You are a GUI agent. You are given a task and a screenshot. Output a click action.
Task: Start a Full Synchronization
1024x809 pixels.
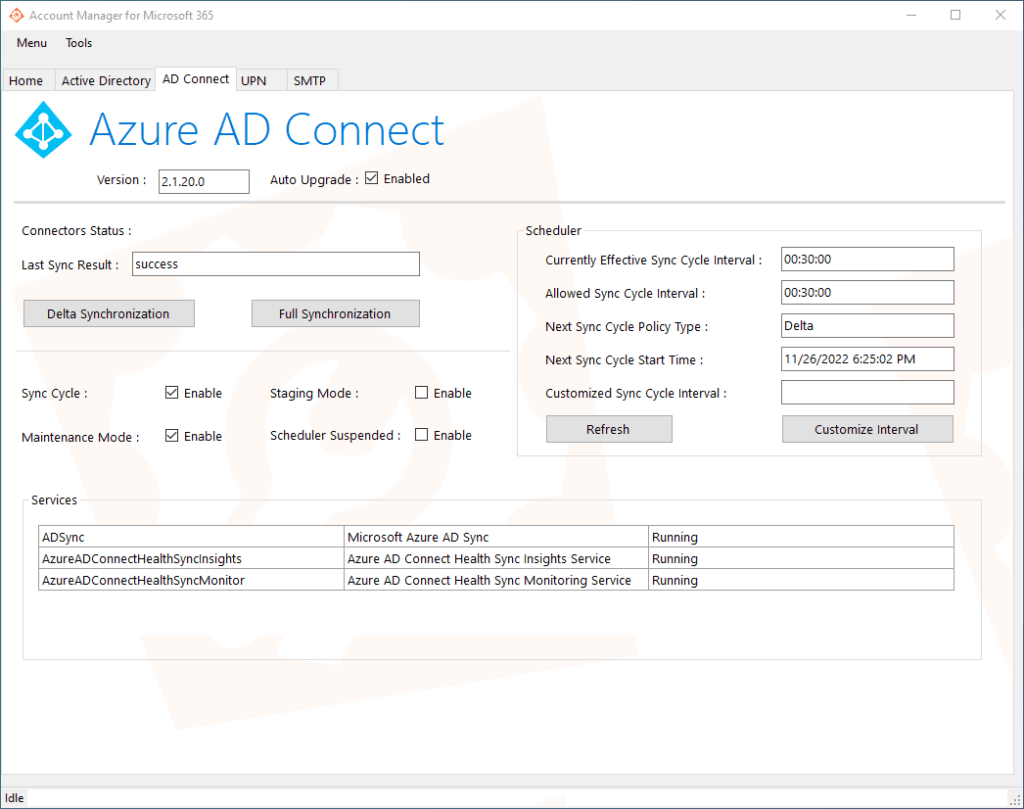pos(335,314)
